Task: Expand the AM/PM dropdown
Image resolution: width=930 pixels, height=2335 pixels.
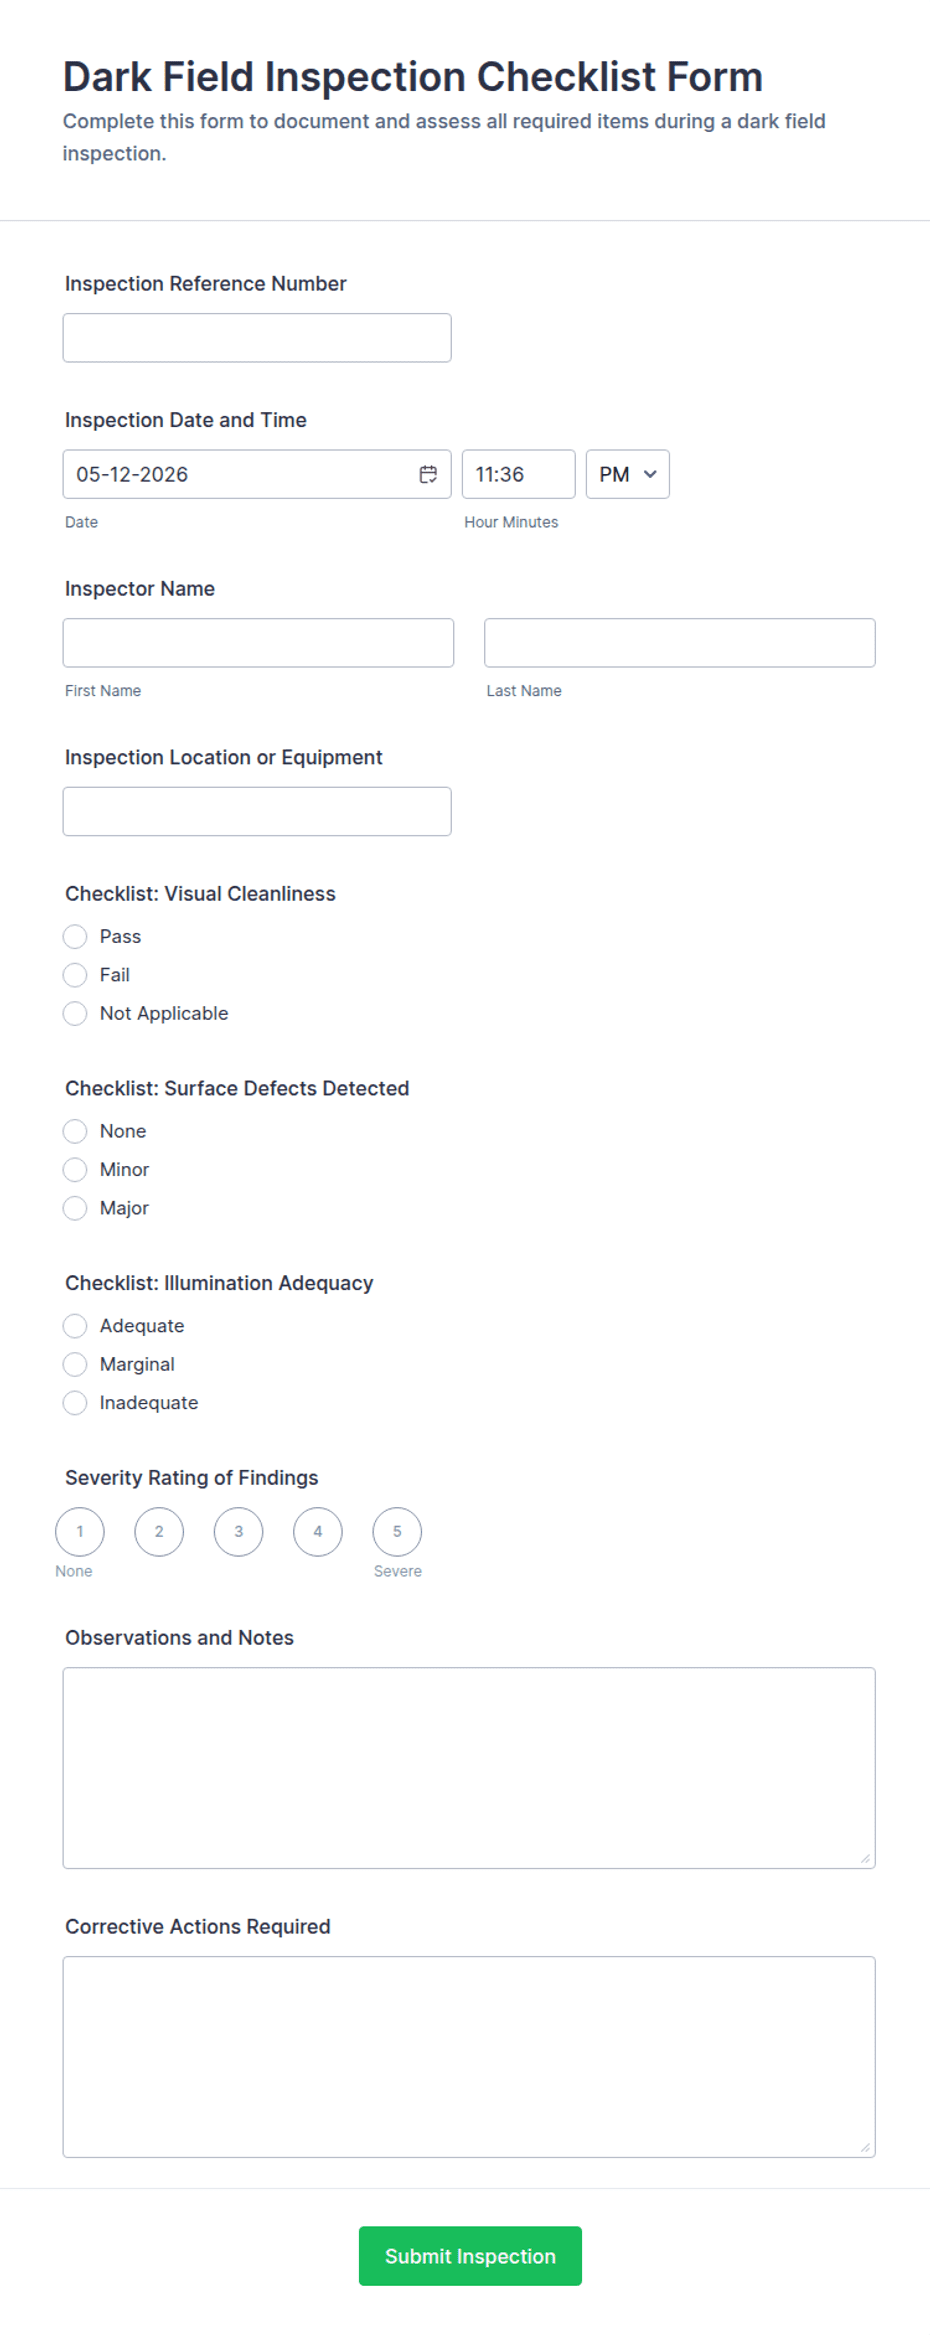Action: pyautogui.click(x=627, y=474)
